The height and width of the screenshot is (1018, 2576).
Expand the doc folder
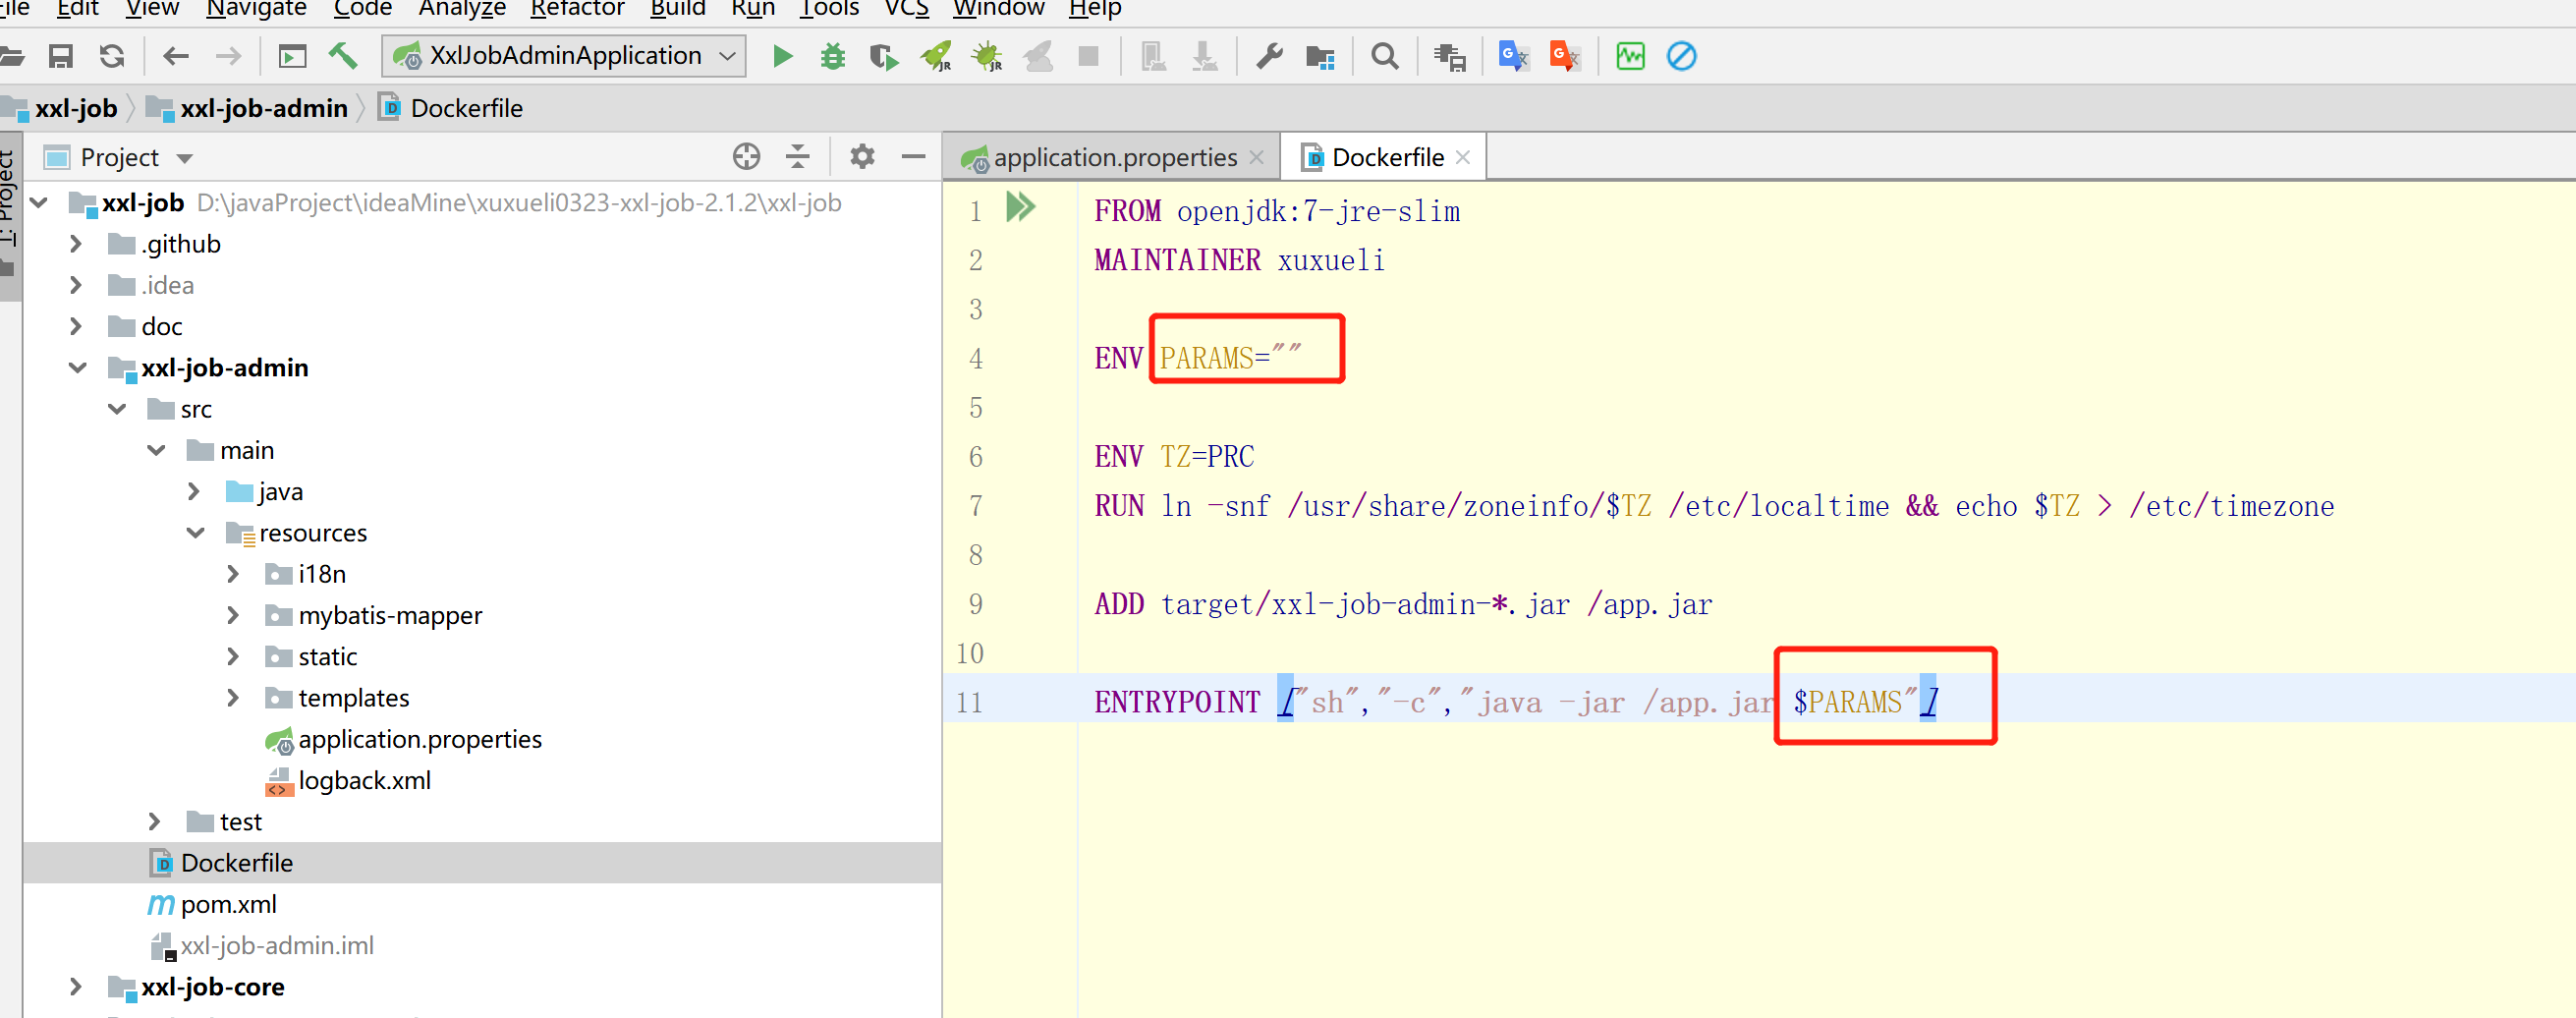(76, 327)
